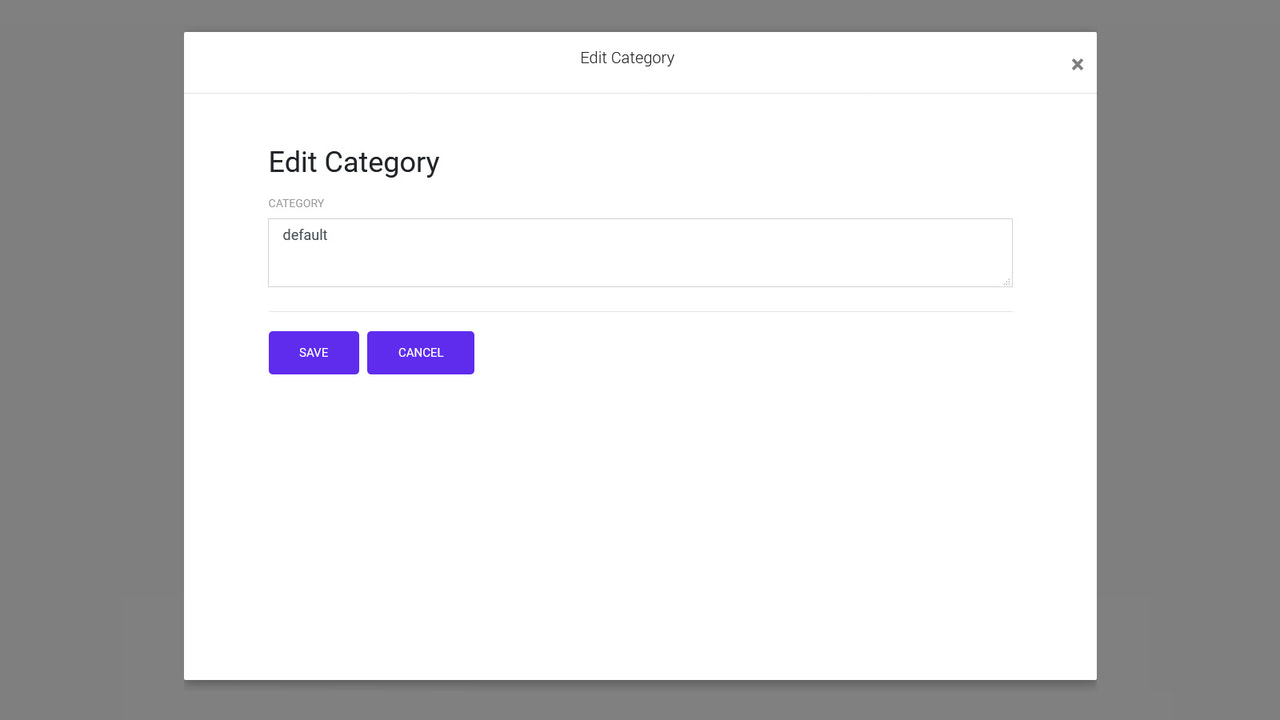The image size is (1280, 720).
Task: Close the Edit Category modal with the X
Action: [x=1077, y=64]
